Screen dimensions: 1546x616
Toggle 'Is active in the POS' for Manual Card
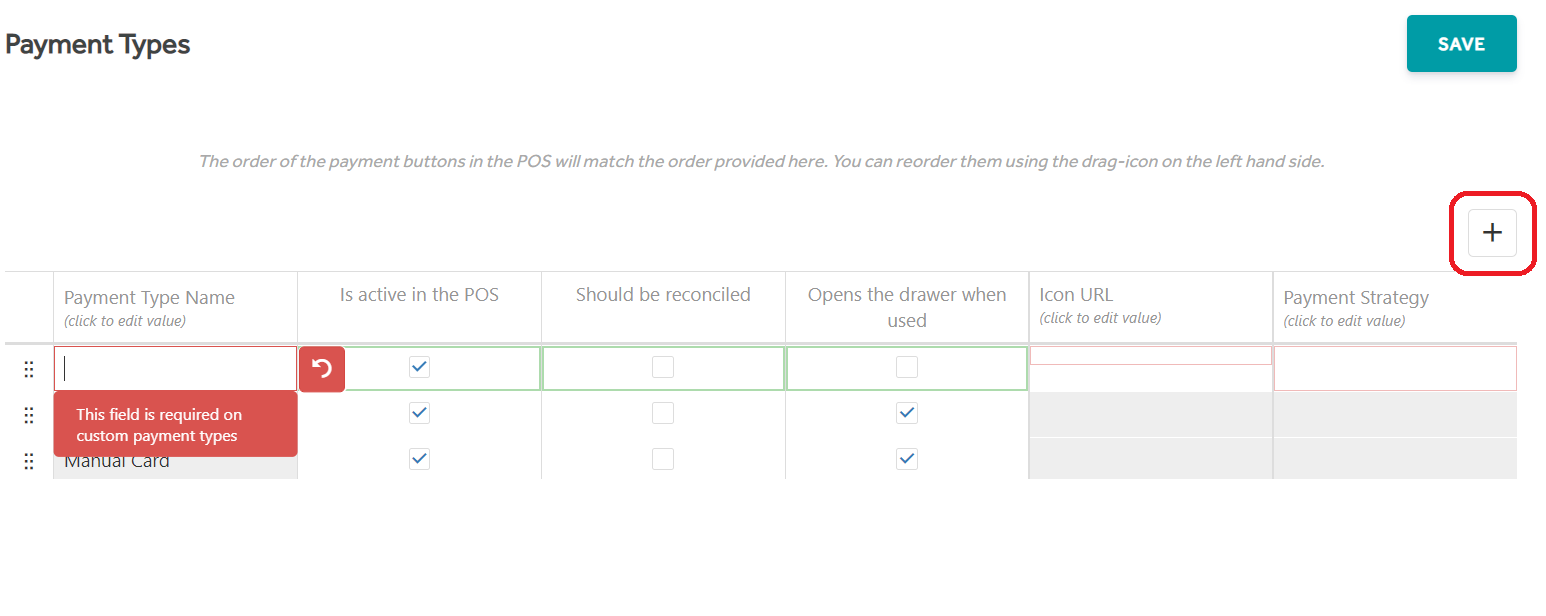420,459
